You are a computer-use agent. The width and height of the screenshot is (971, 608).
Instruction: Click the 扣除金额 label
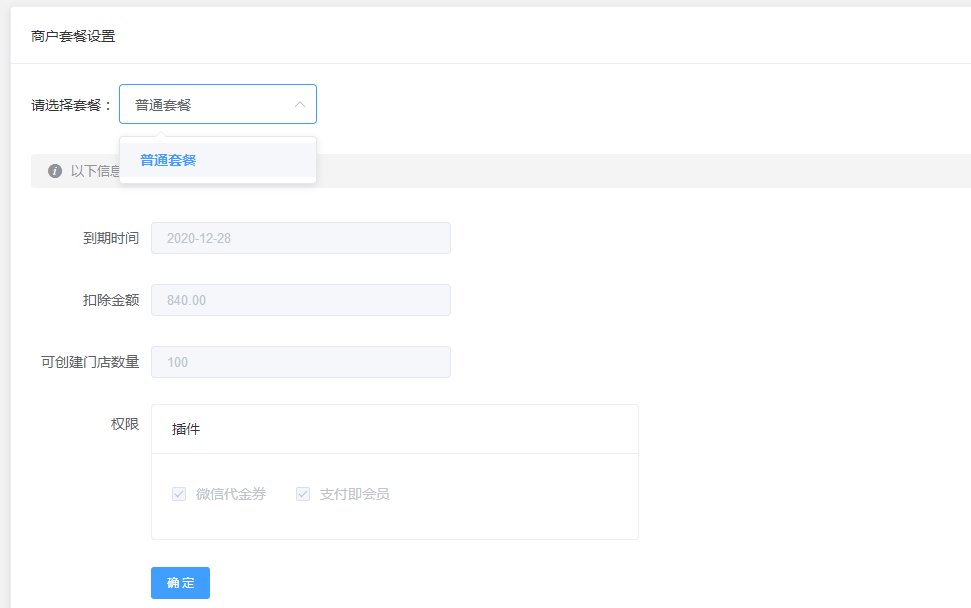click(x=111, y=300)
